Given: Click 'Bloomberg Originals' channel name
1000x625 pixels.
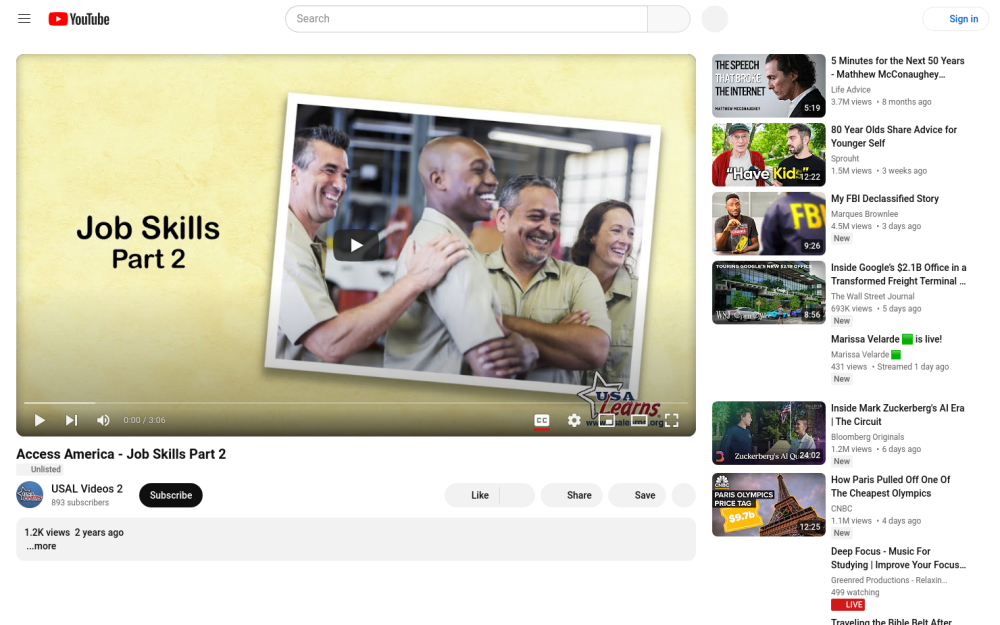Looking at the screenshot, I should [x=867, y=437].
